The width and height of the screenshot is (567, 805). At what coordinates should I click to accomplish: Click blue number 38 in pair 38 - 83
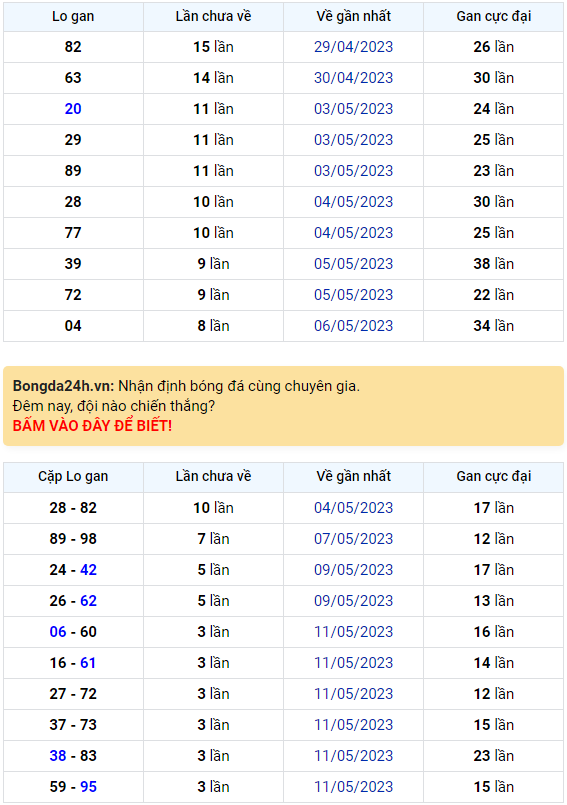tap(58, 756)
